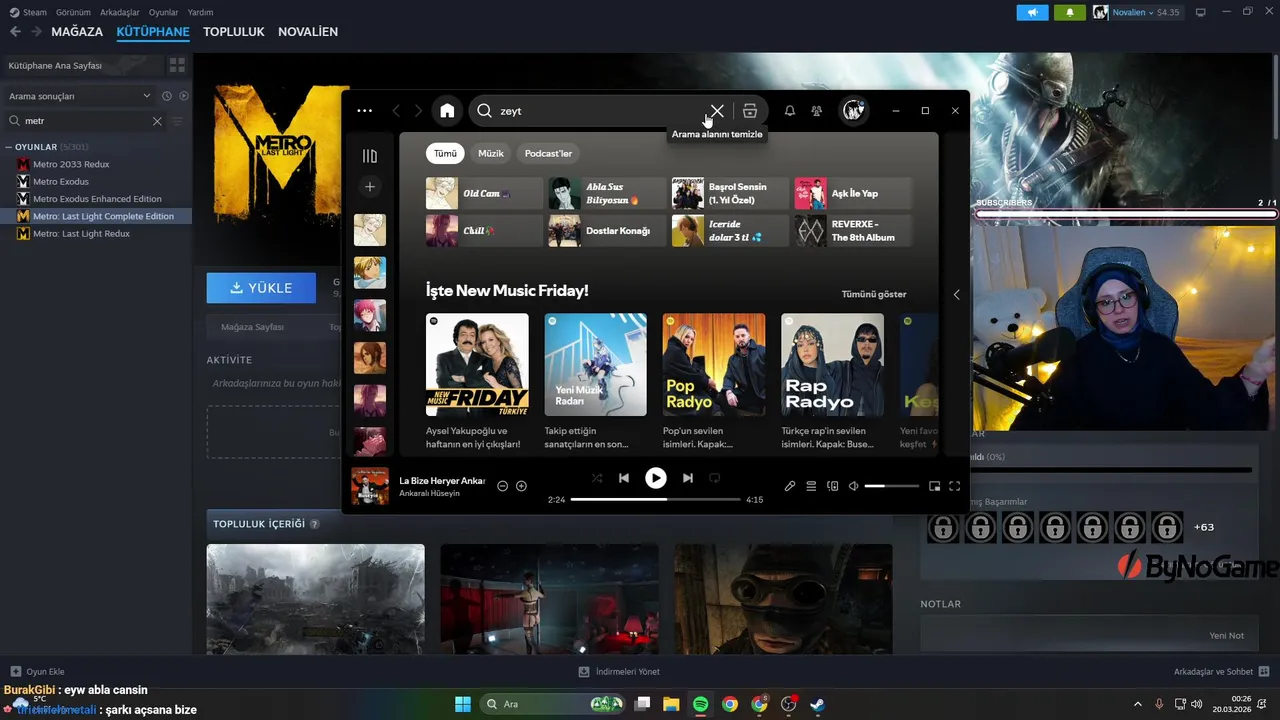Image resolution: width=1280 pixels, height=720 pixels.
Task: Open the Spotify three-dot menu
Action: [365, 111]
